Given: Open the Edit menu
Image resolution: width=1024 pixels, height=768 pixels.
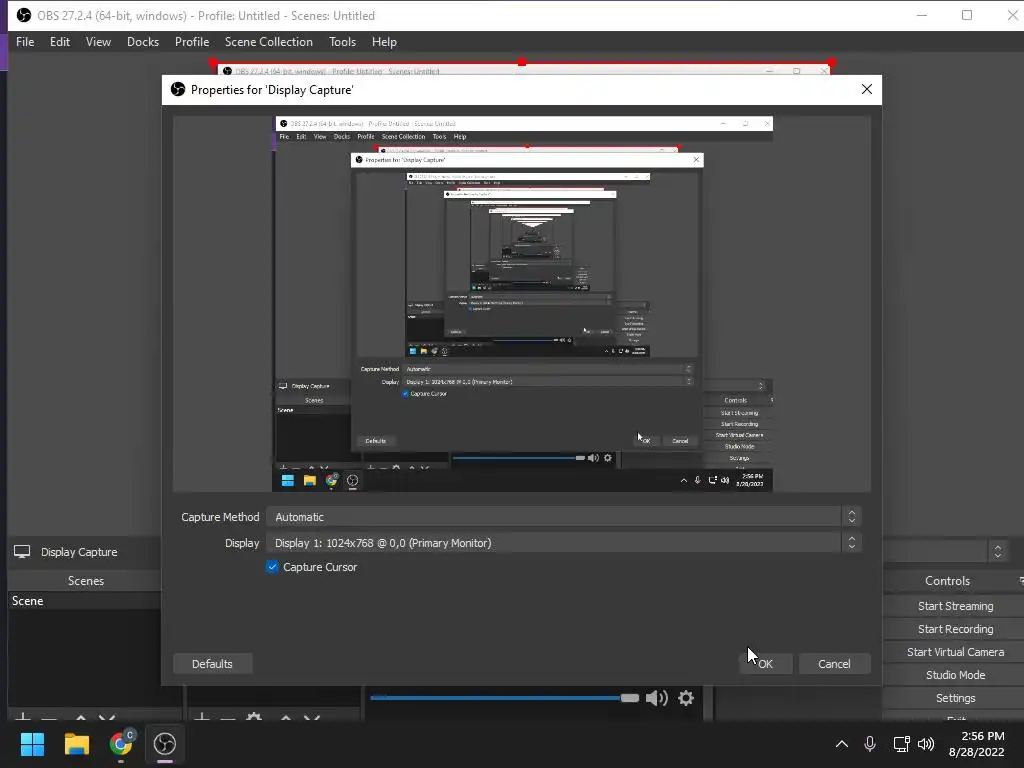Looking at the screenshot, I should (59, 42).
